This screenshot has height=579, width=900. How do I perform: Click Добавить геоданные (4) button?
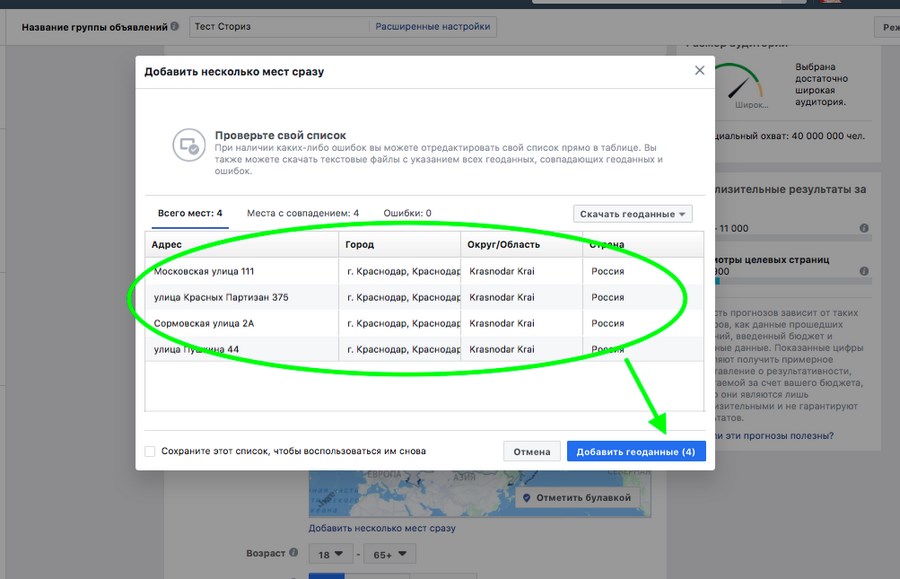tap(636, 452)
